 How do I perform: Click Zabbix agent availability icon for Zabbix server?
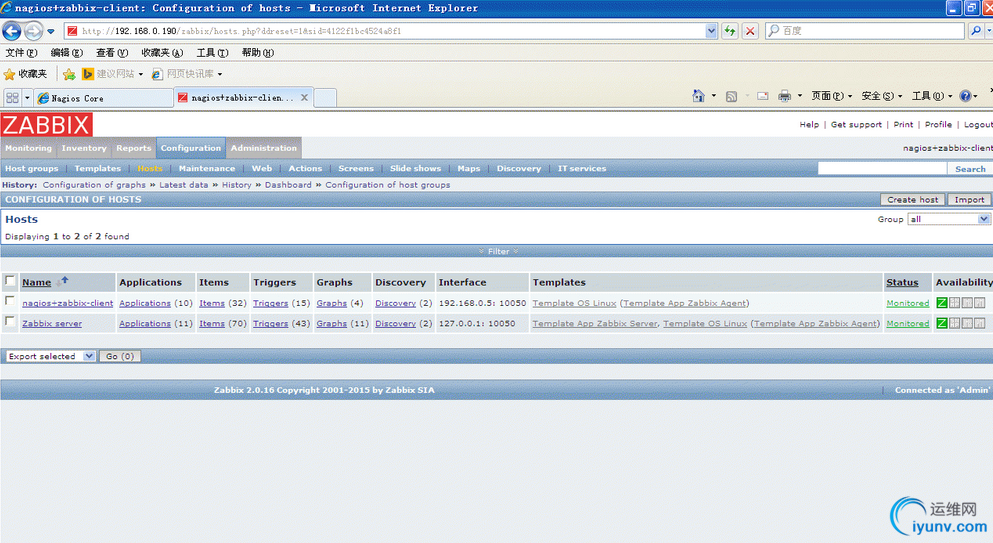point(942,323)
